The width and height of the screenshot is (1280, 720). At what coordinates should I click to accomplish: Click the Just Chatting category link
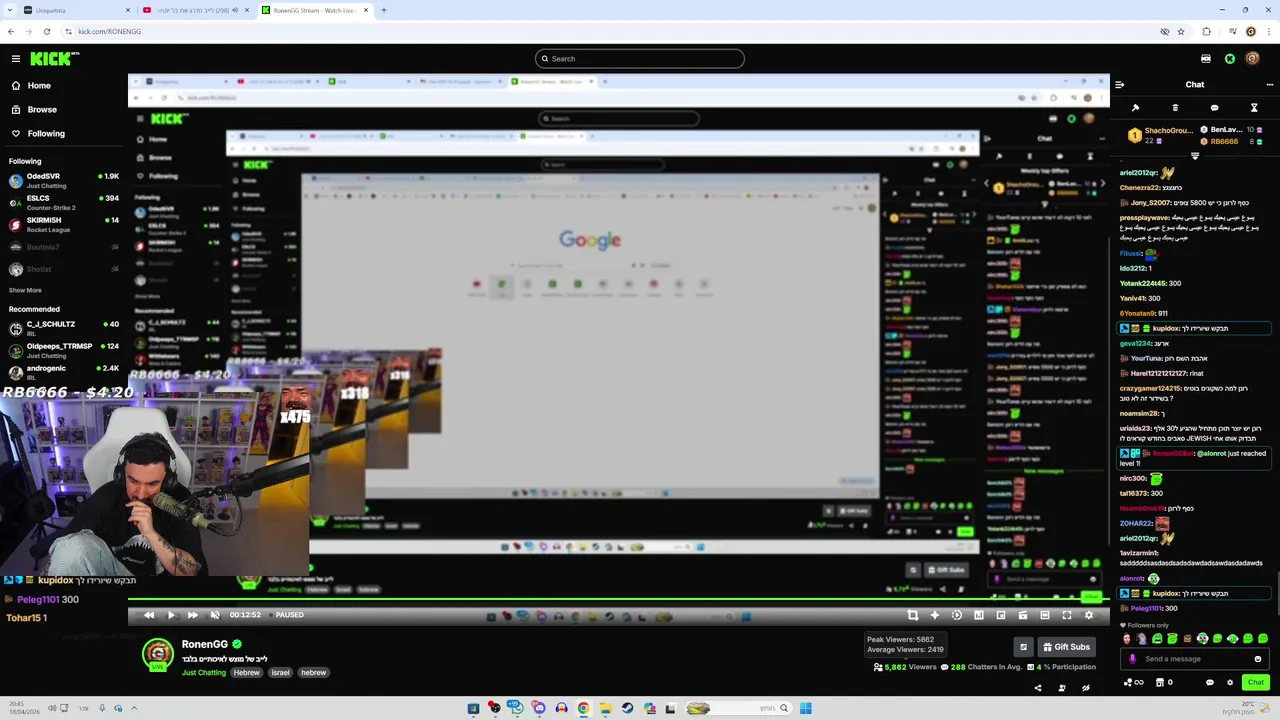pos(204,673)
